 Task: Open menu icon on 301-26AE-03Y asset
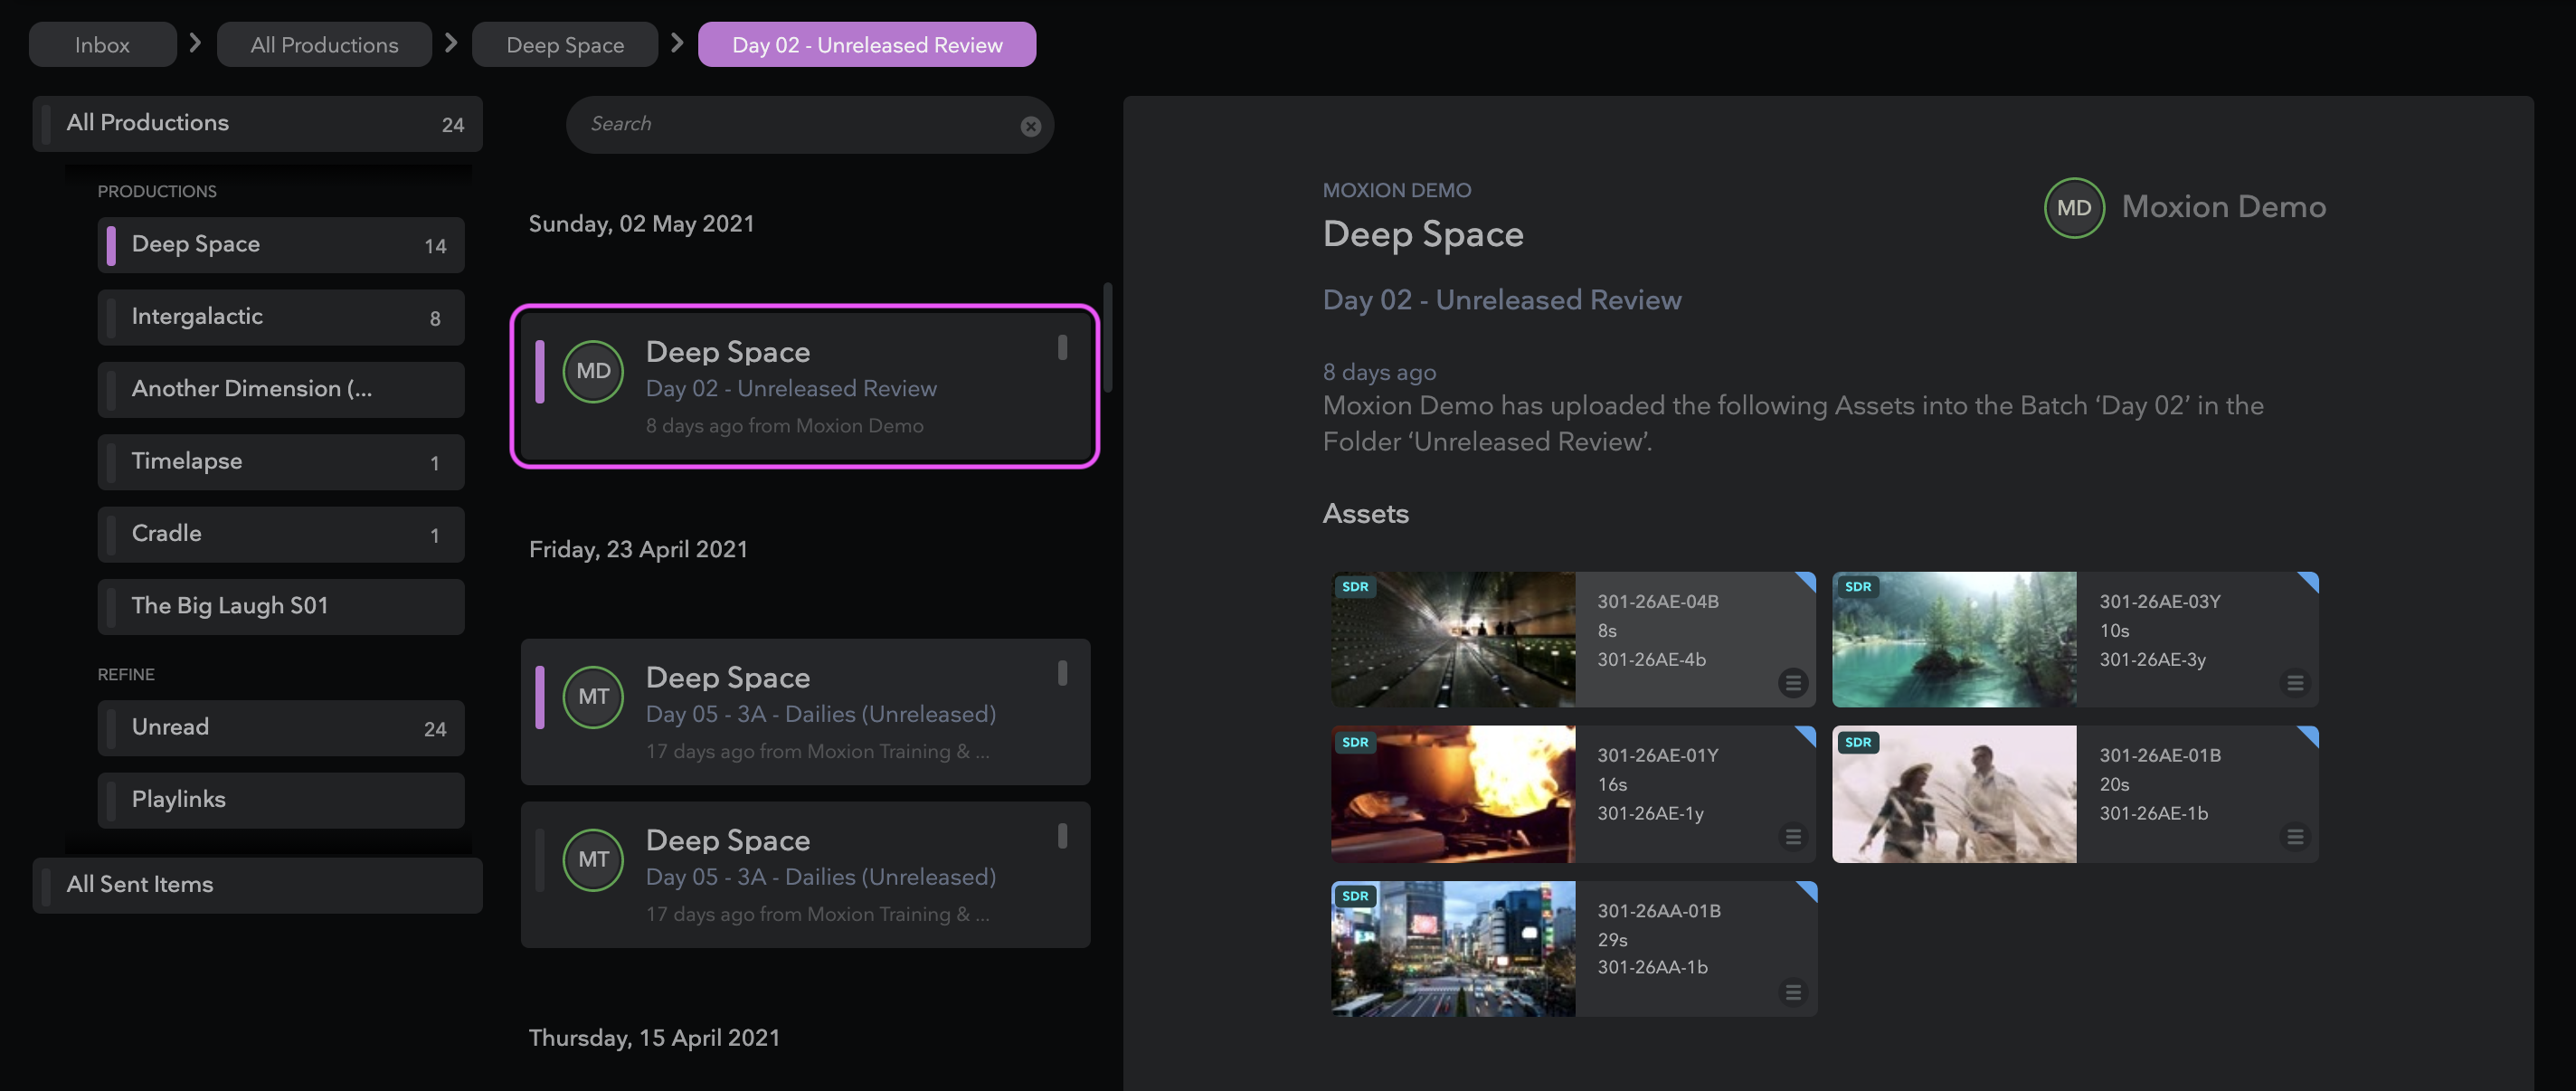[2294, 683]
